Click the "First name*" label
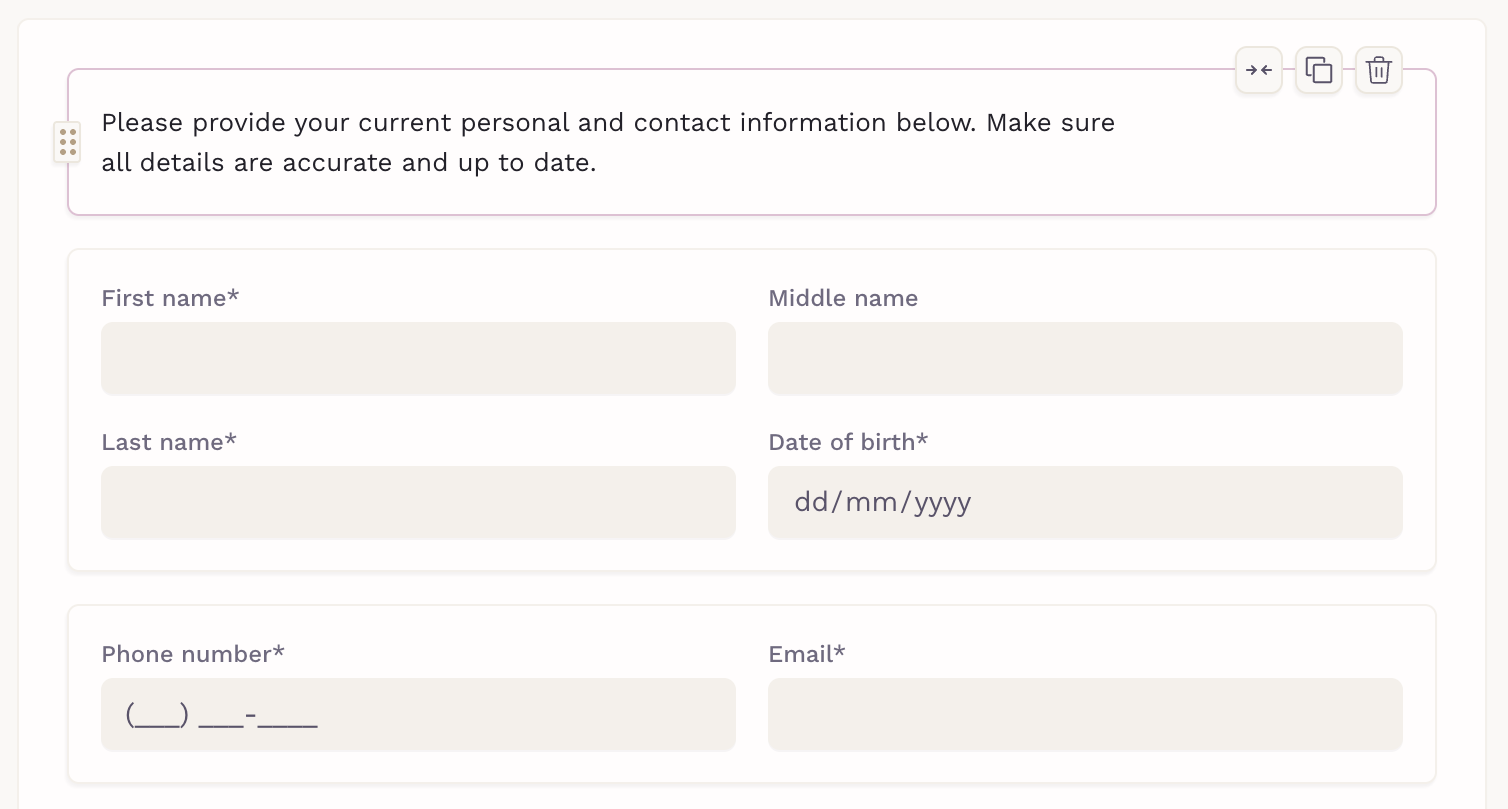This screenshot has height=809, width=1508. click(x=170, y=298)
